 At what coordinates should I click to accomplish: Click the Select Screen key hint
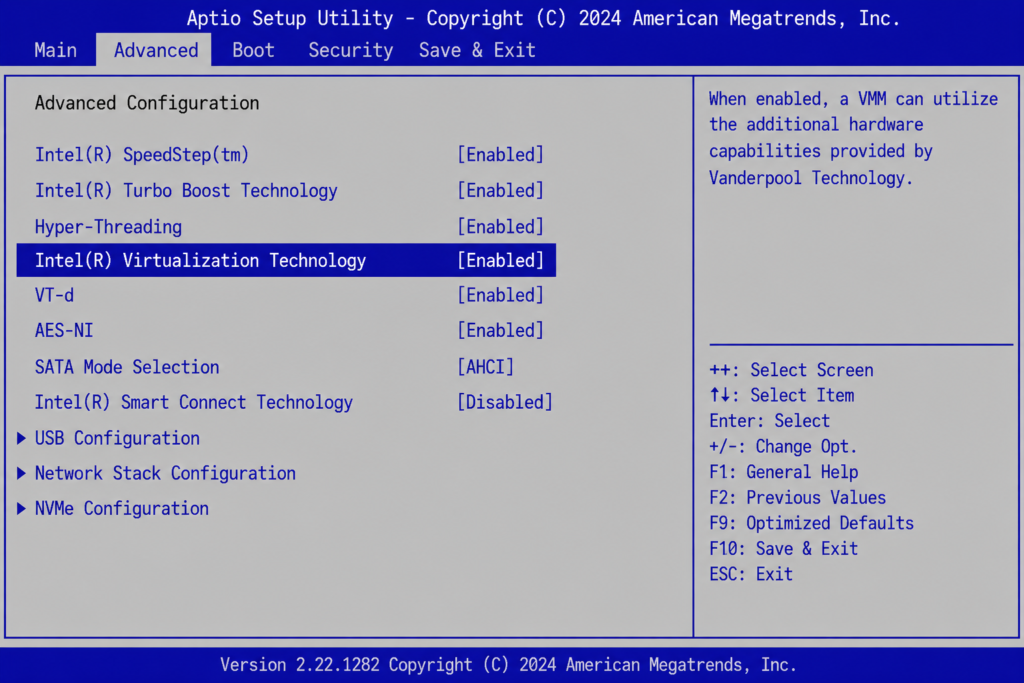792,370
